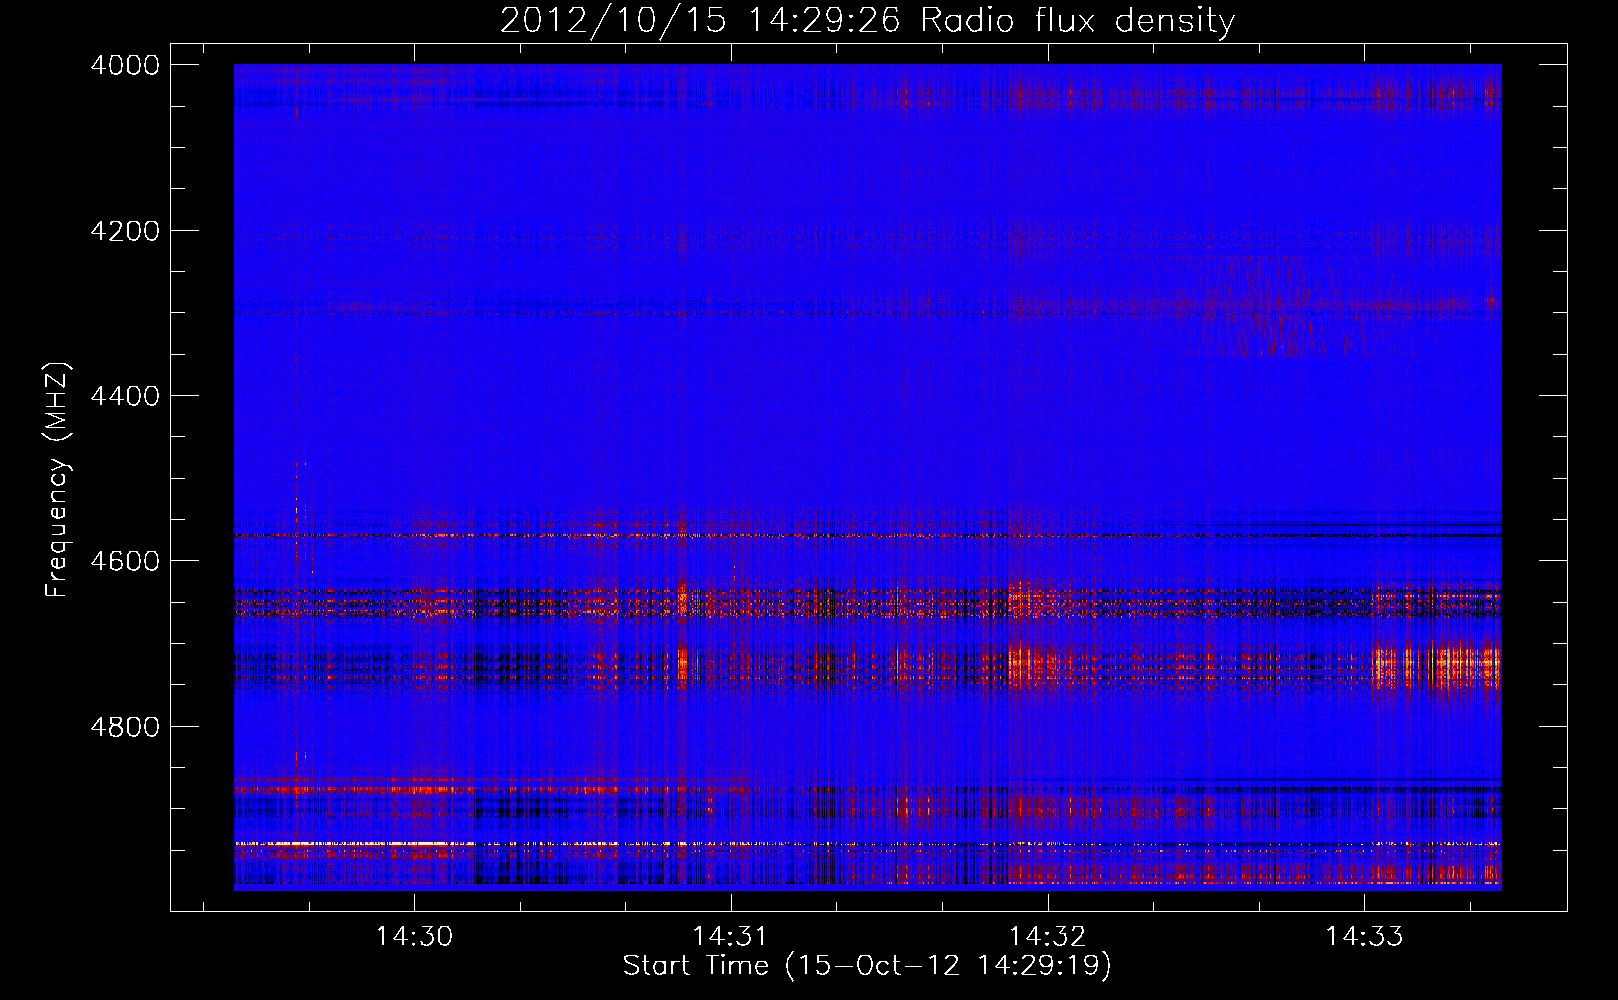Click the 14:32 time tick label
Image resolution: width=1618 pixels, height=1000 pixels.
coord(1047,936)
